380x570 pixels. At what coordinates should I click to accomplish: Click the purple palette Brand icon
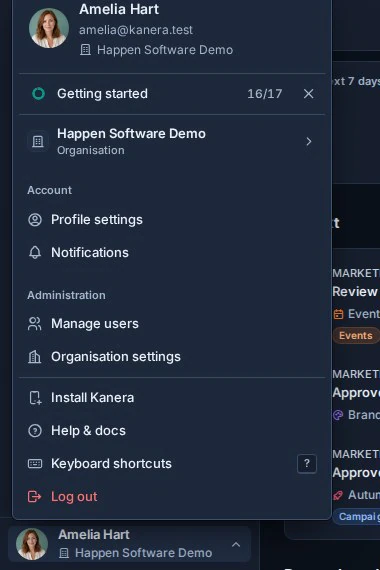(x=338, y=415)
